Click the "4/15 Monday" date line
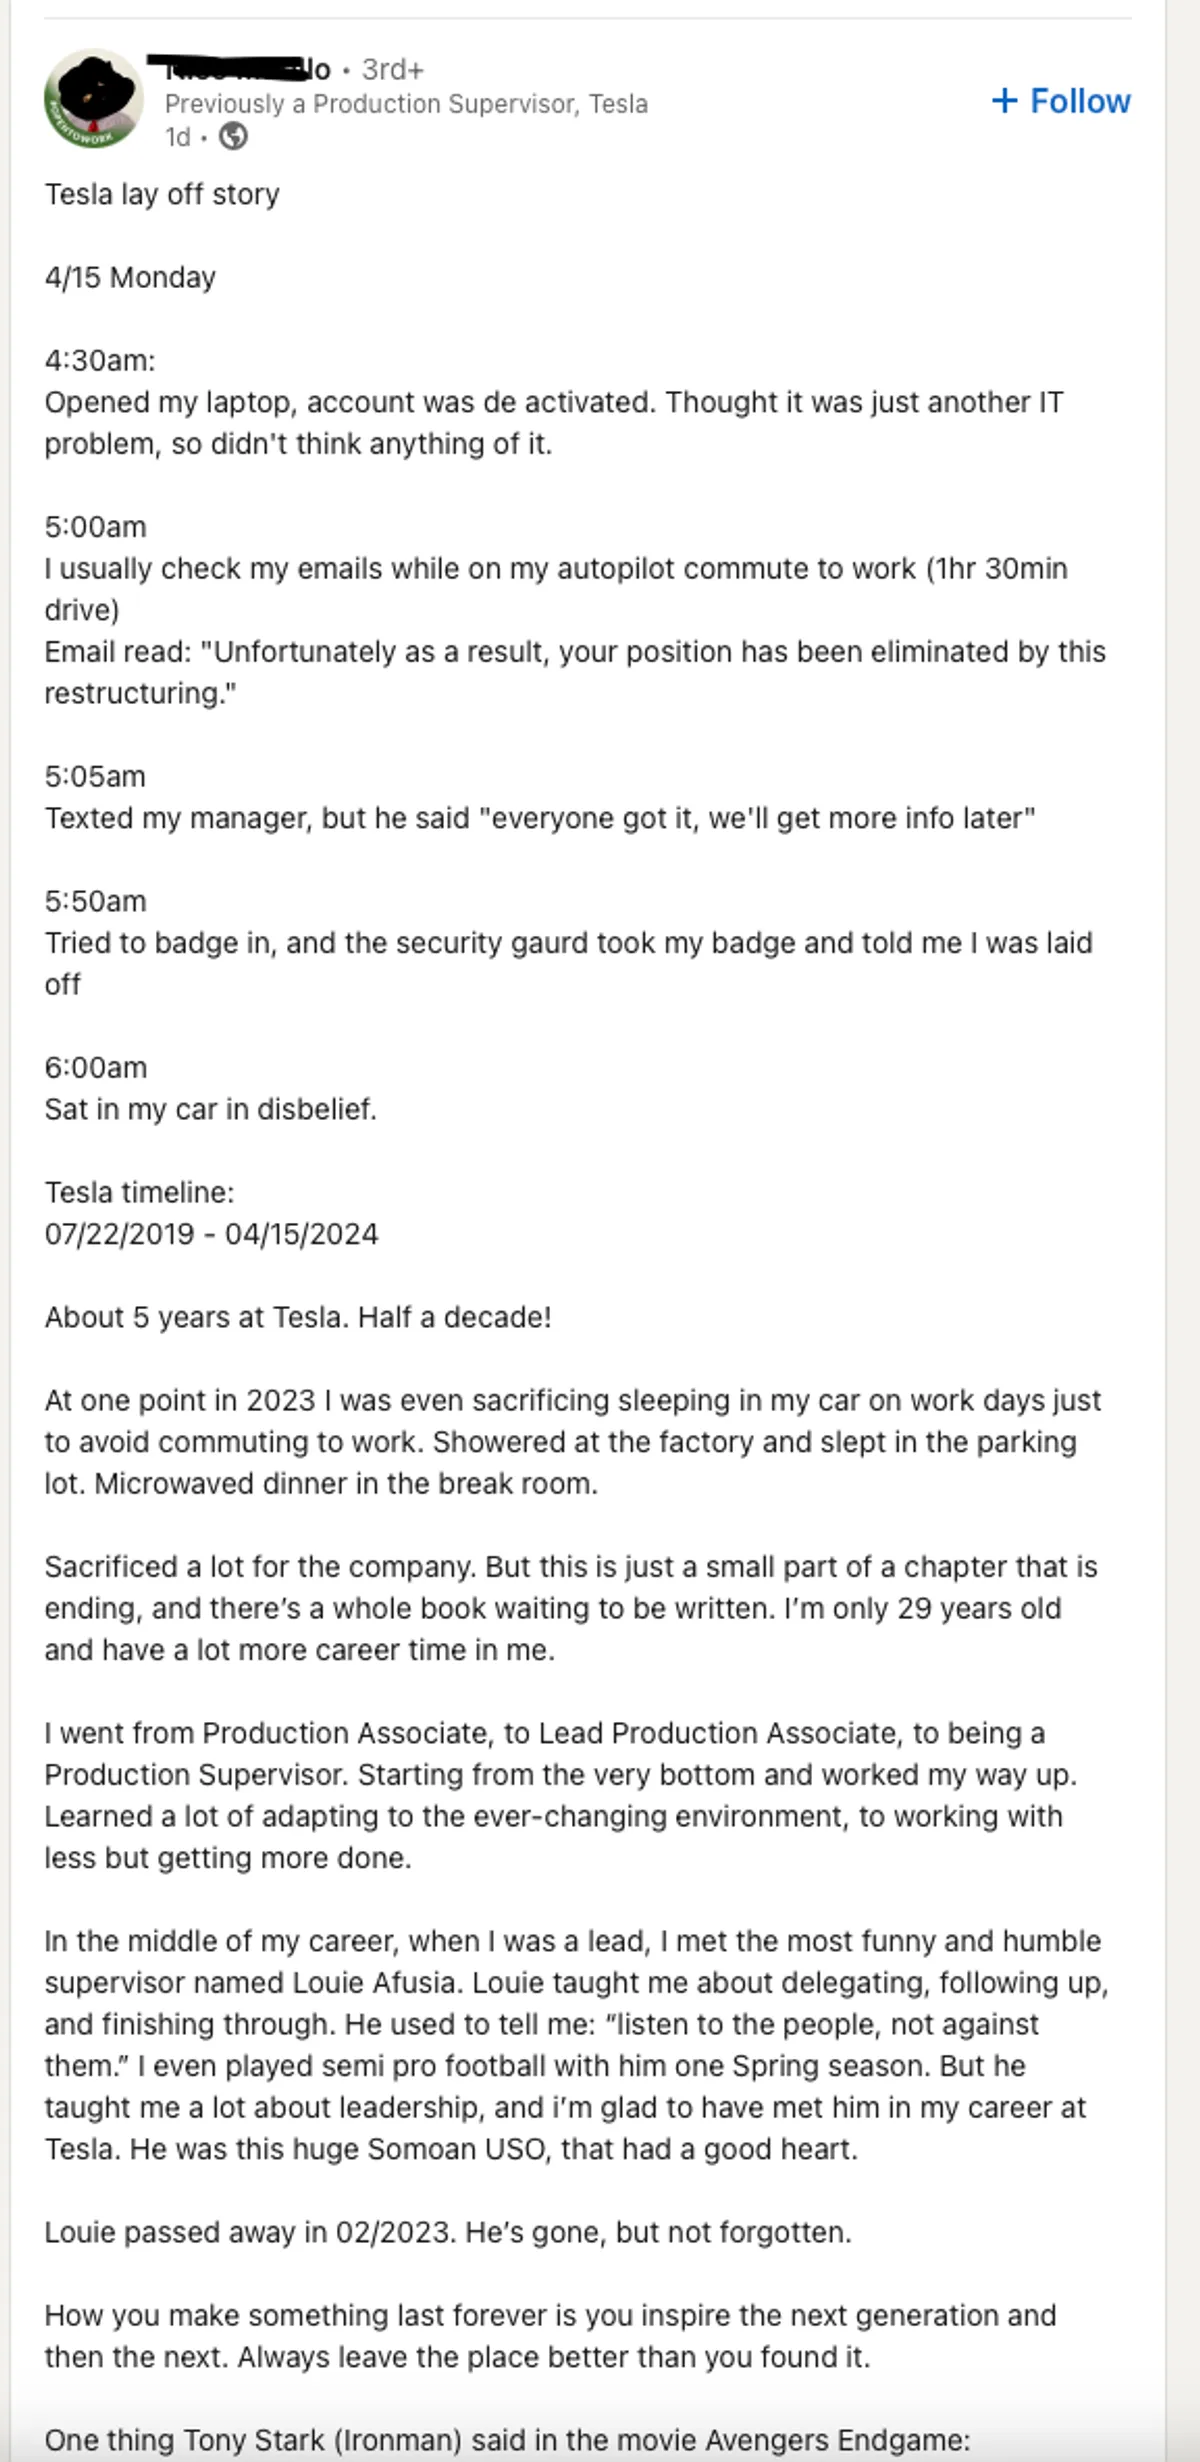This screenshot has height=2462, width=1200. tap(130, 277)
